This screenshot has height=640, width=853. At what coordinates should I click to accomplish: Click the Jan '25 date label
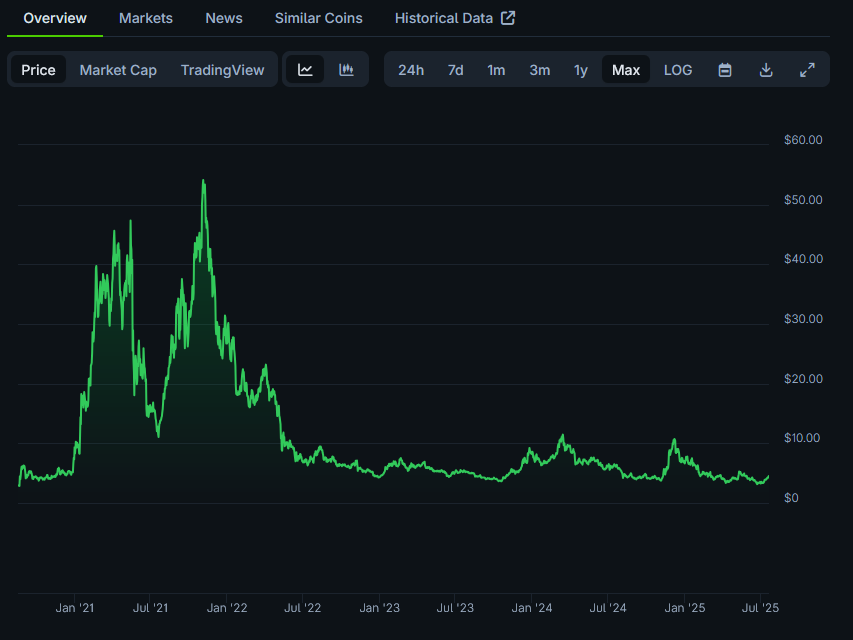tap(684, 608)
